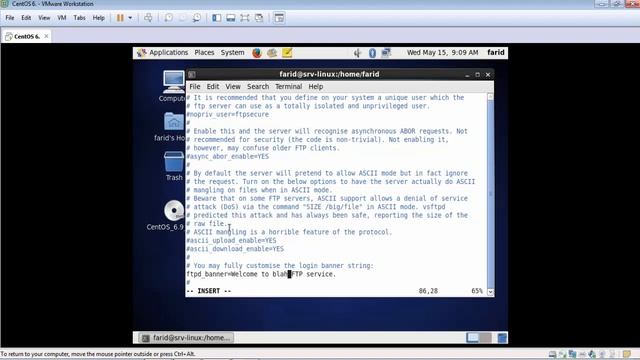
Task: Toggle VMware console view button
Action: coord(279,18)
